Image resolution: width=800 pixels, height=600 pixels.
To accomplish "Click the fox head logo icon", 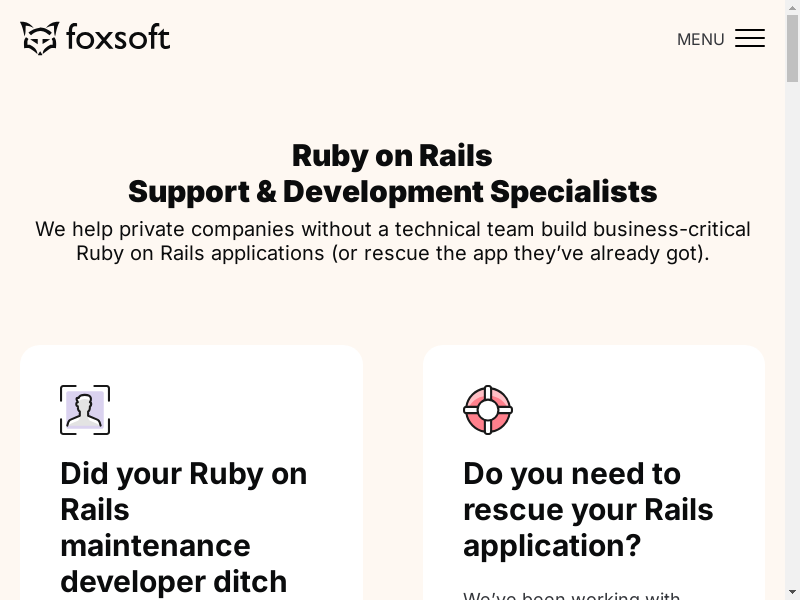I will click(40, 38).
